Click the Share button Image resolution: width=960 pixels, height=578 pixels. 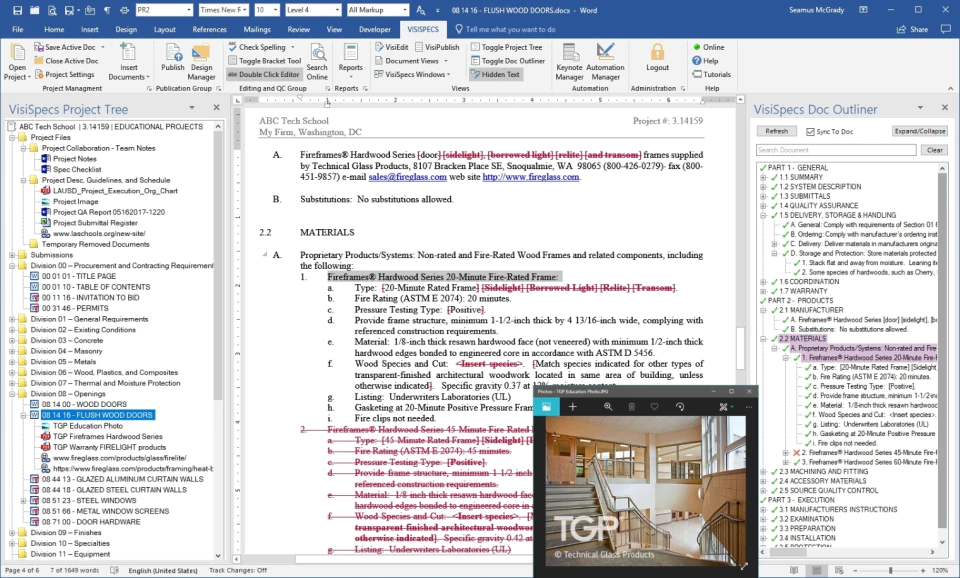coord(912,29)
